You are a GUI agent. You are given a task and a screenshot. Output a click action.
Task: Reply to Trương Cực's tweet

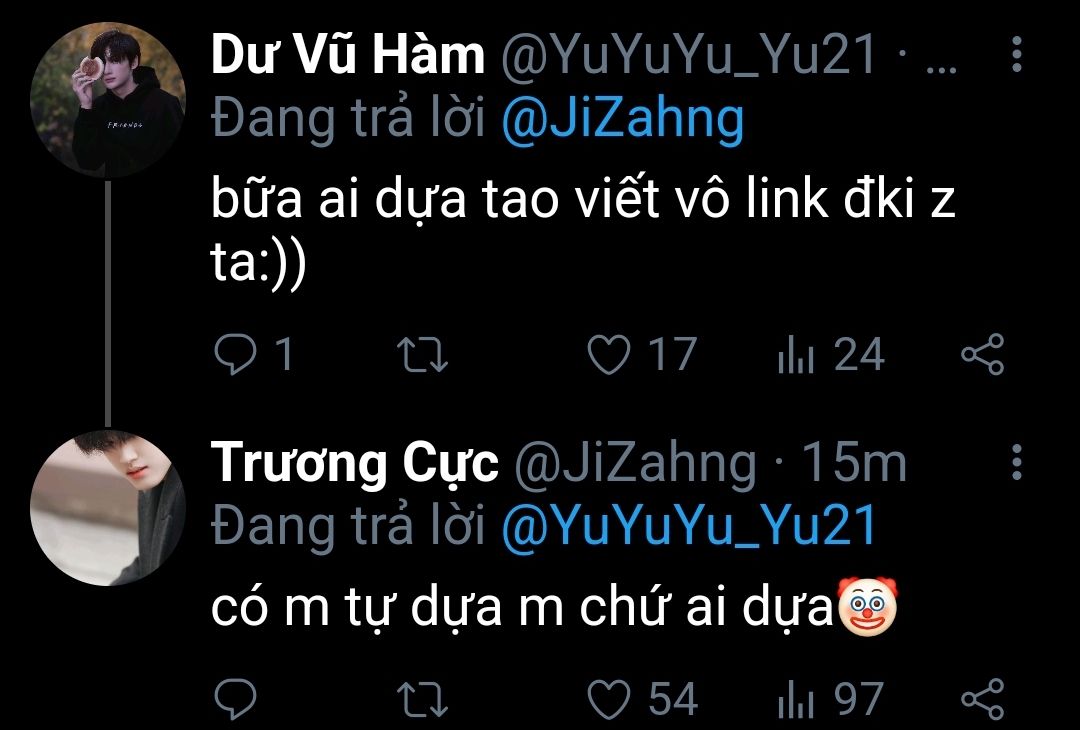tap(236, 699)
